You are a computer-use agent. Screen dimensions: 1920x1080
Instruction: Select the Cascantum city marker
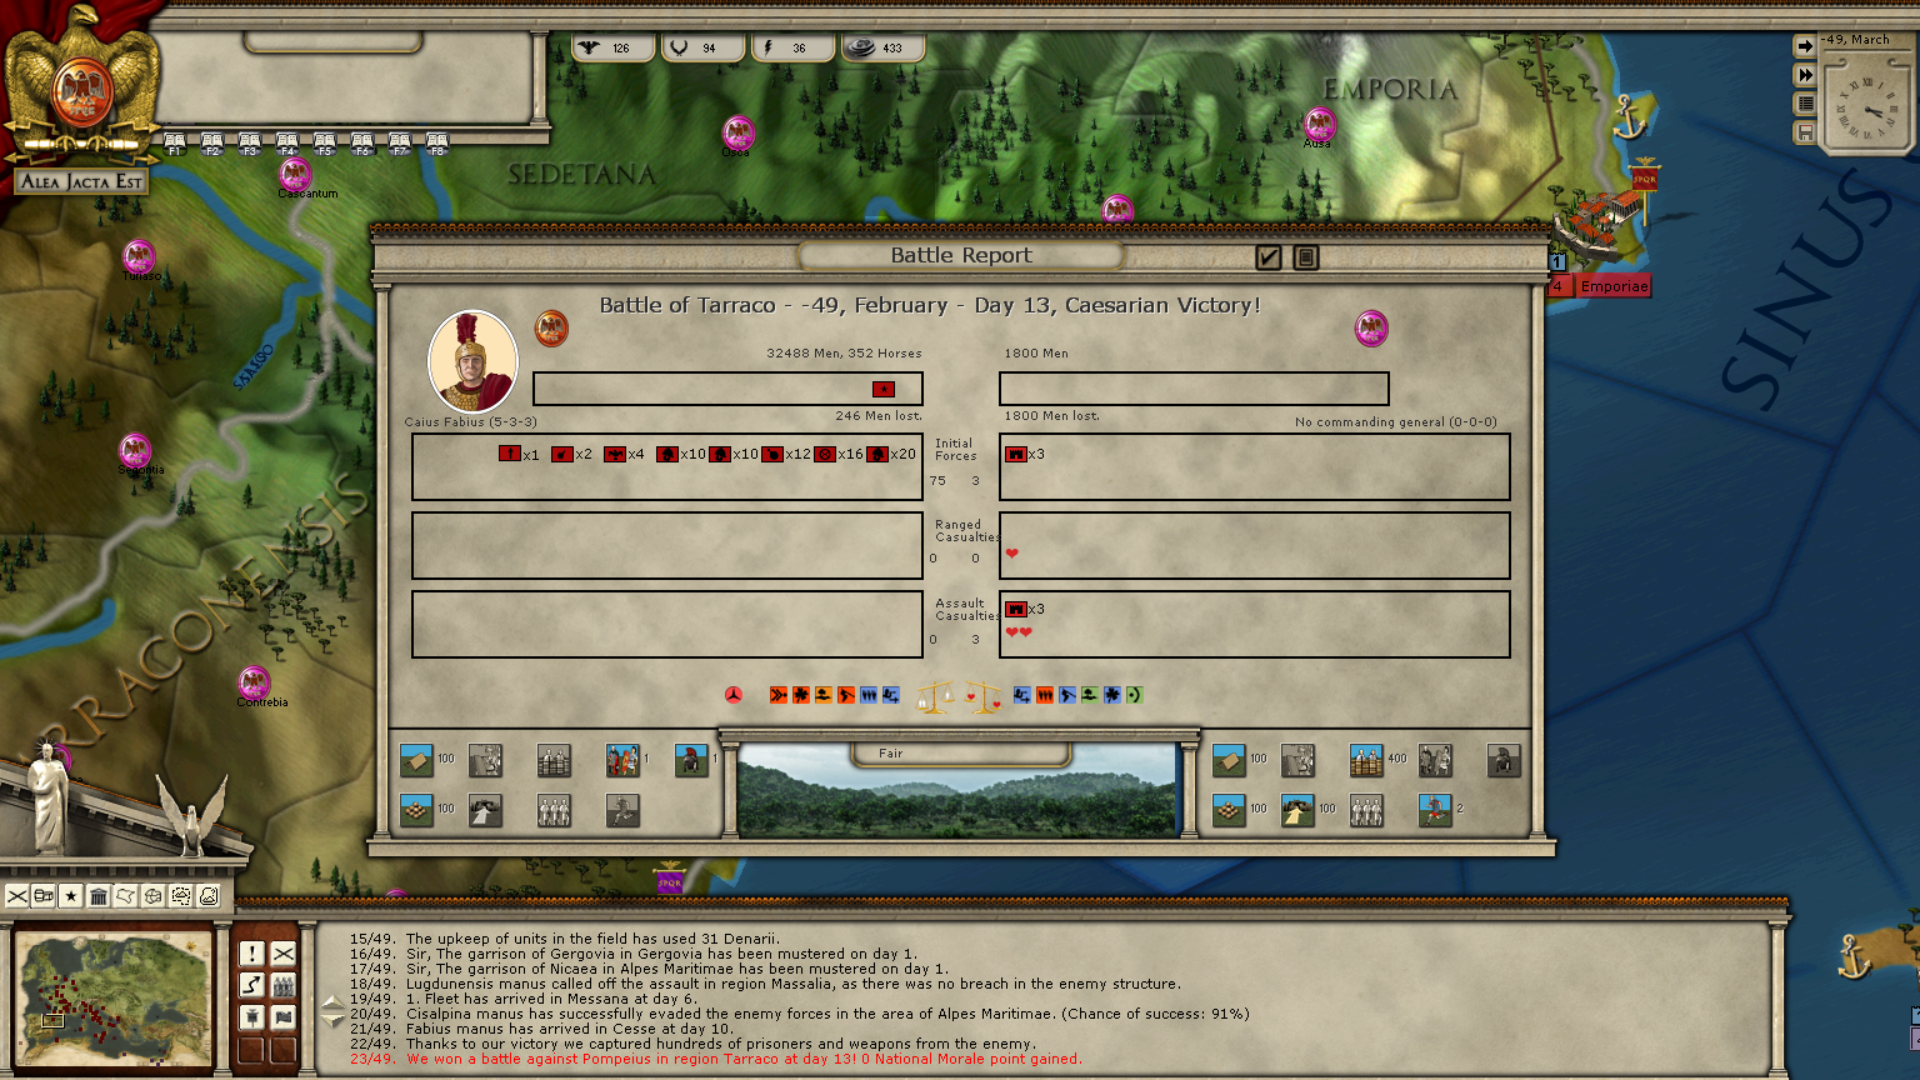coord(295,175)
